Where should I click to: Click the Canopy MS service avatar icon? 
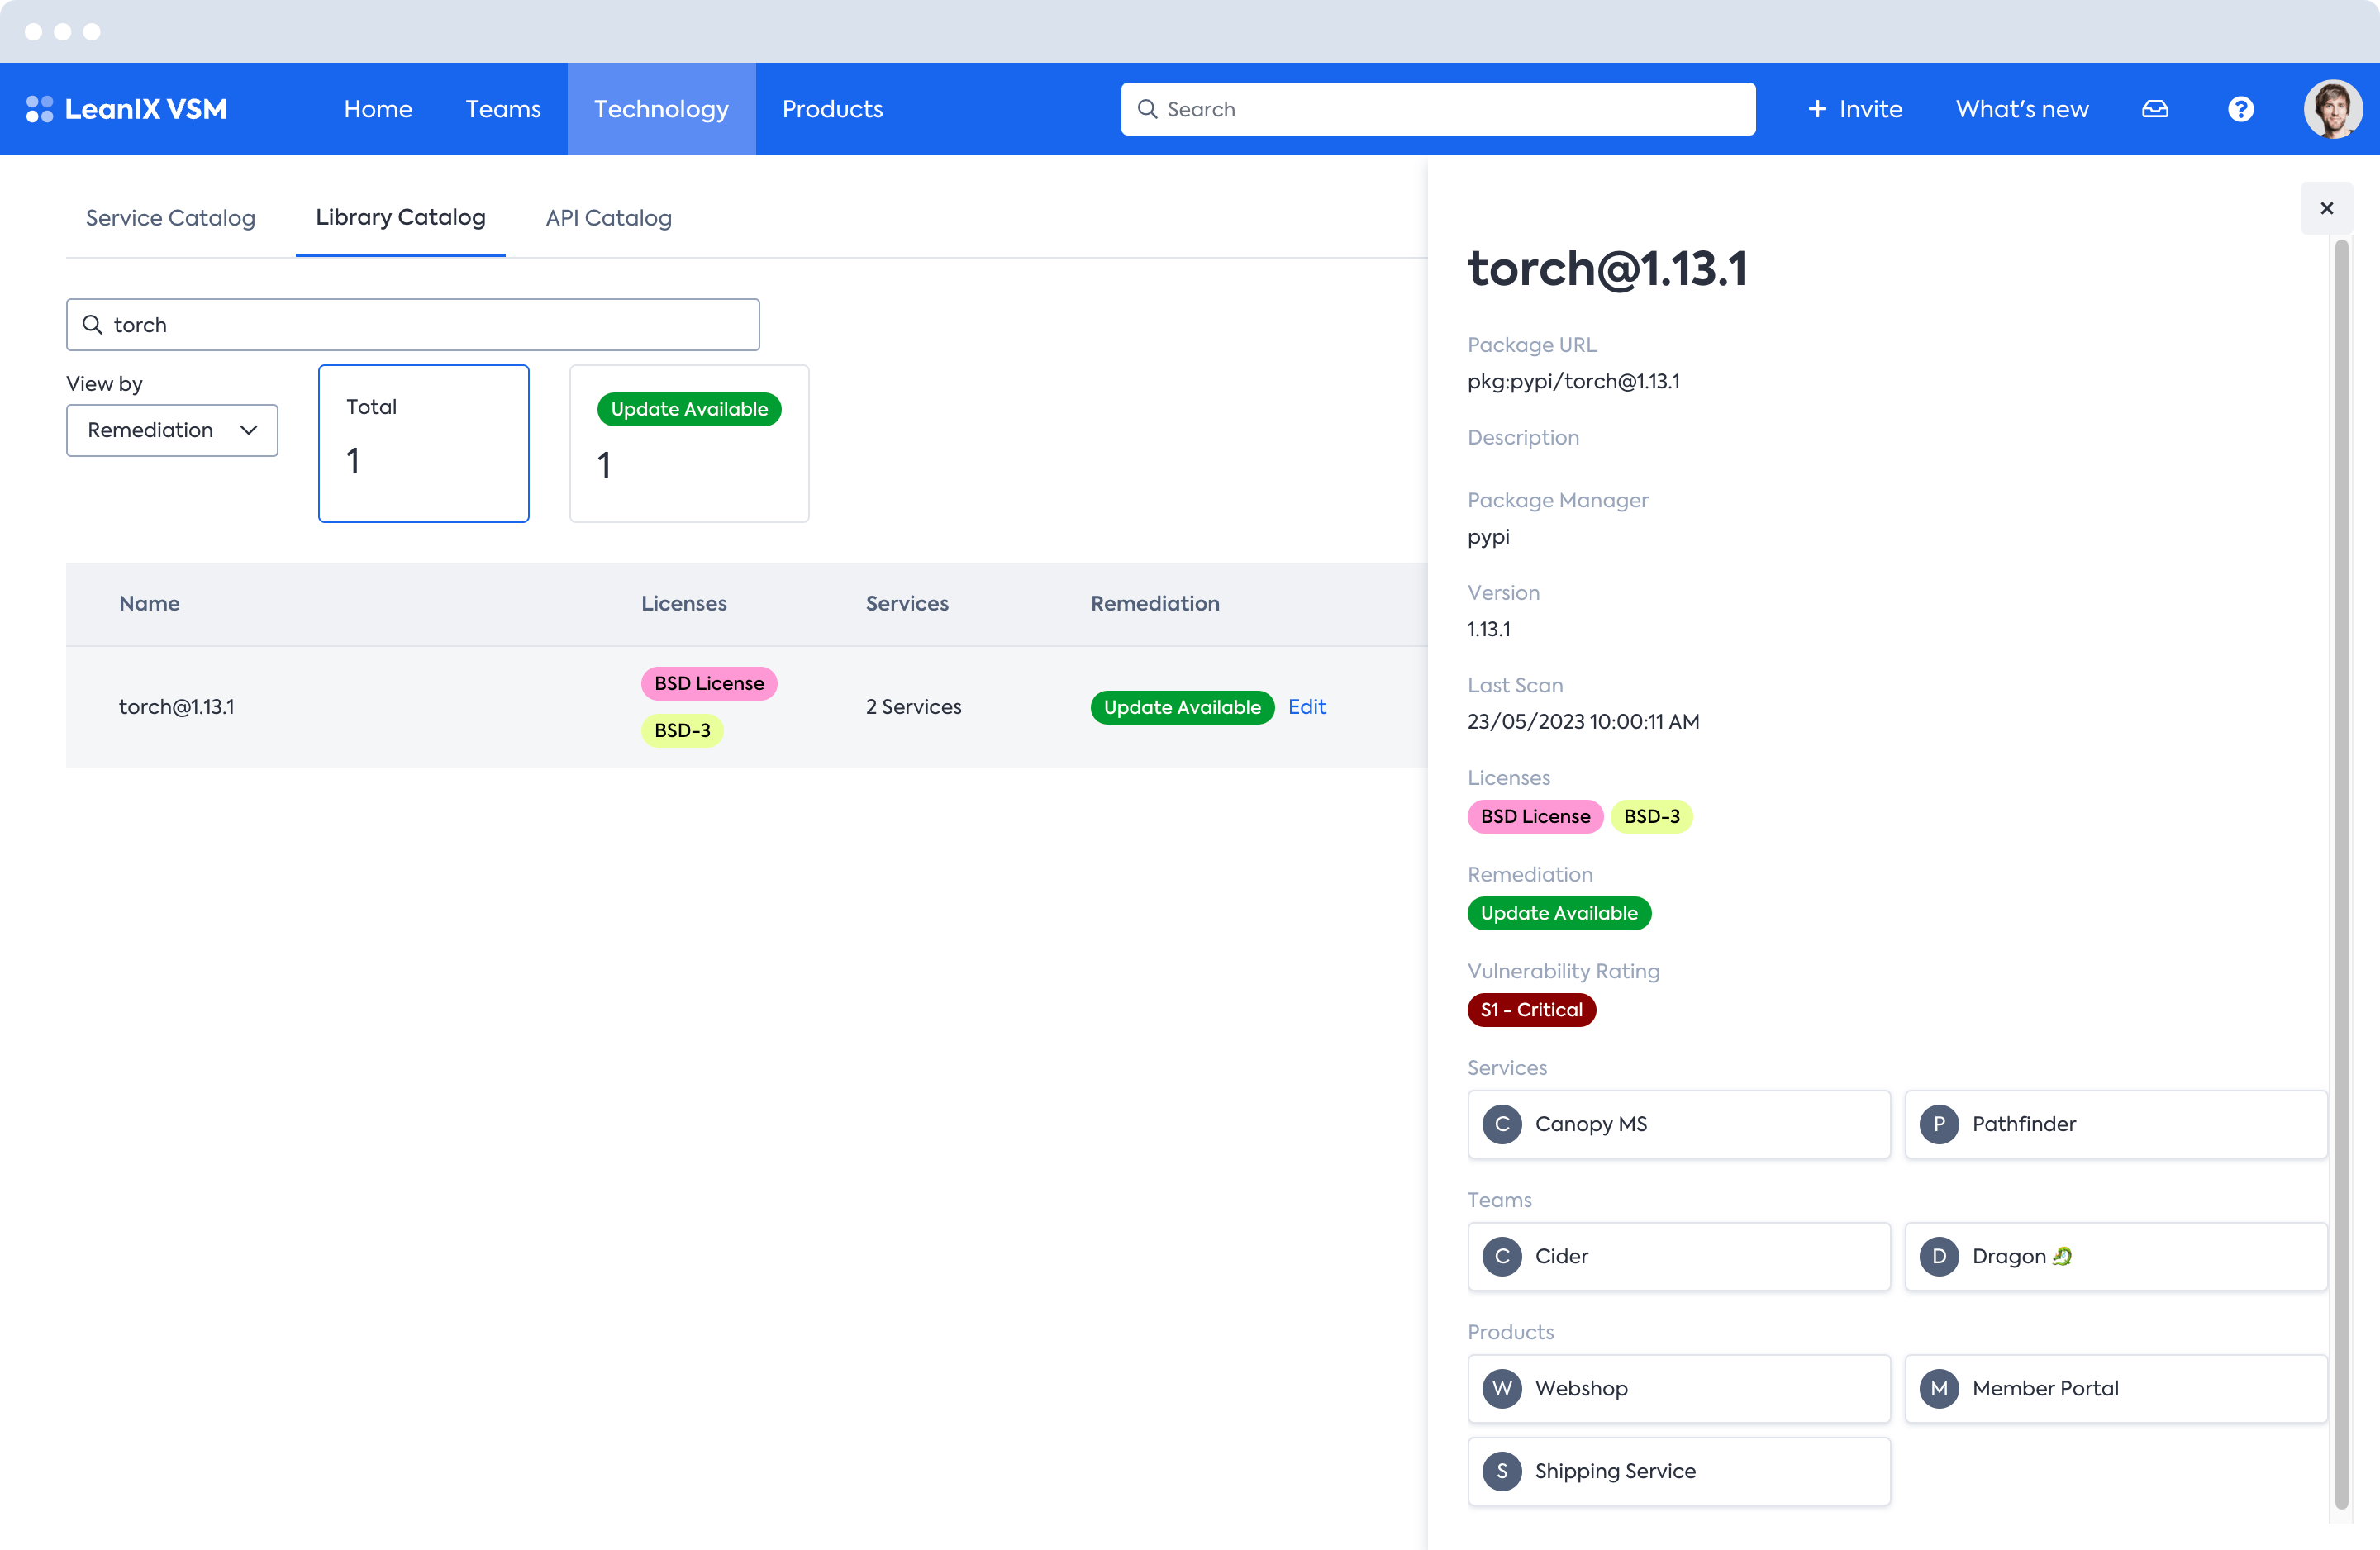(1501, 1124)
